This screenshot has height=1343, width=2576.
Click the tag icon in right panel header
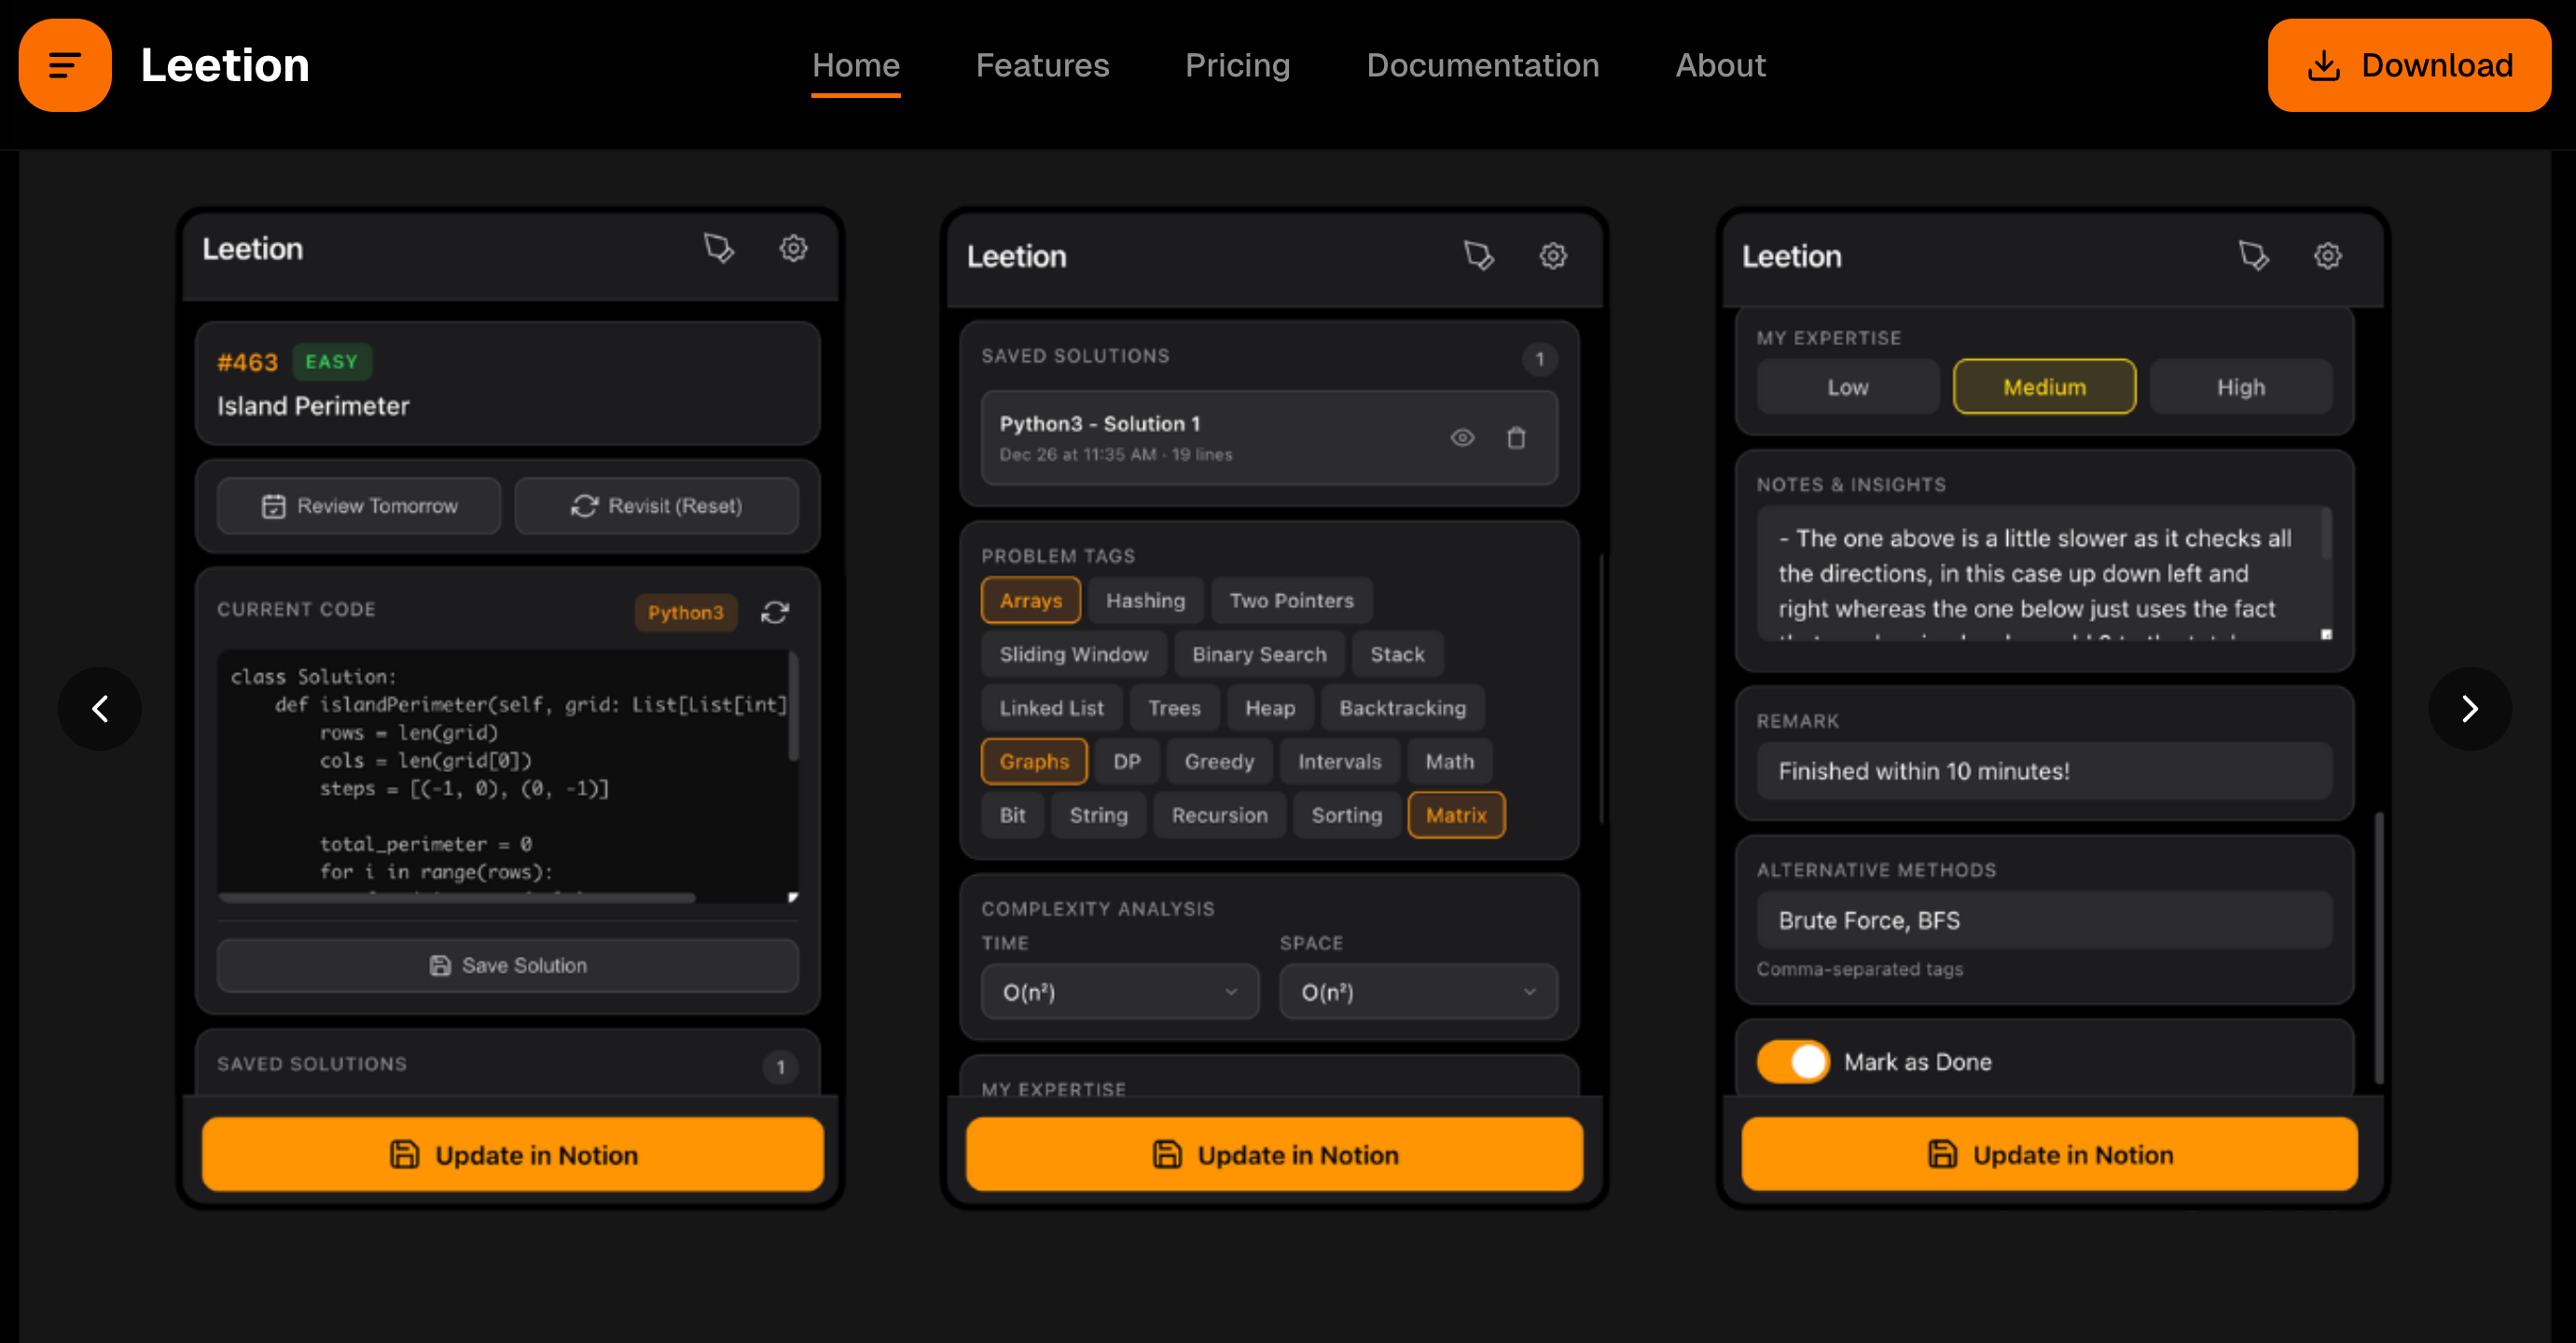(x=2253, y=256)
